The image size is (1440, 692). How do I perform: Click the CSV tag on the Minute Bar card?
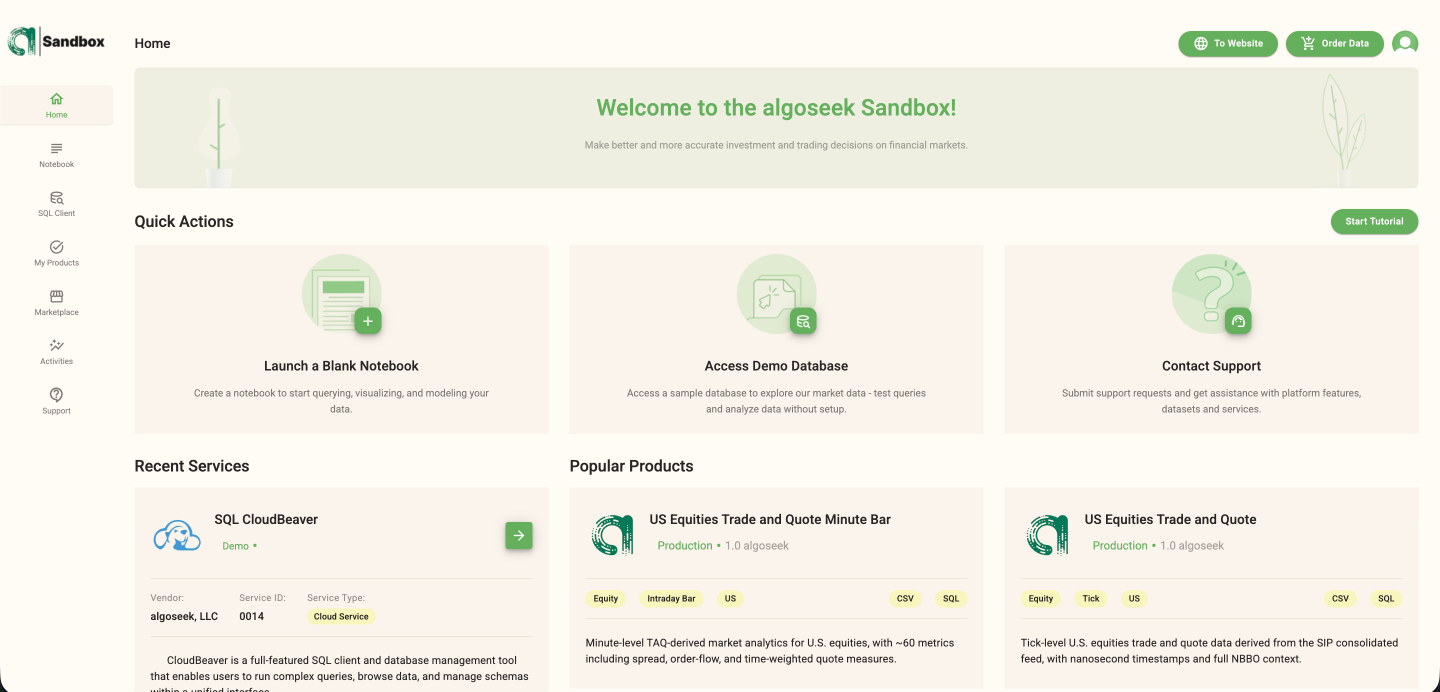click(905, 598)
